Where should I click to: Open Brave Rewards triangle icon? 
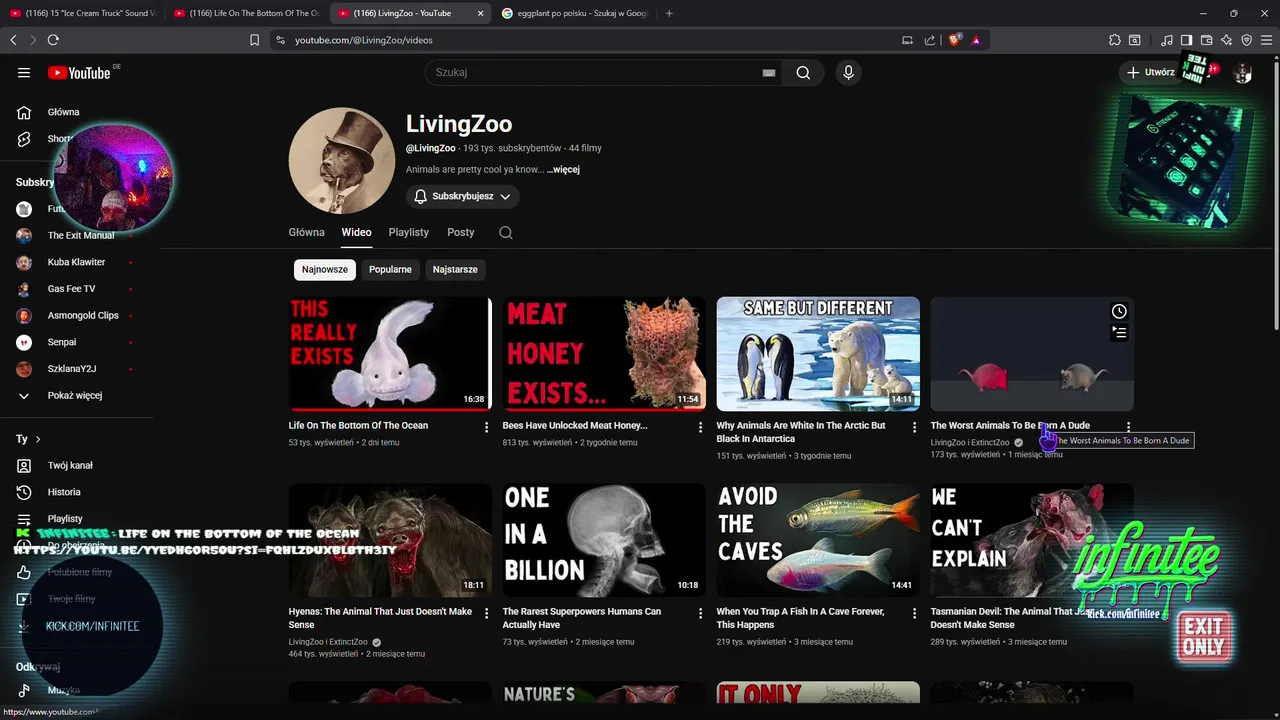[x=975, y=40]
